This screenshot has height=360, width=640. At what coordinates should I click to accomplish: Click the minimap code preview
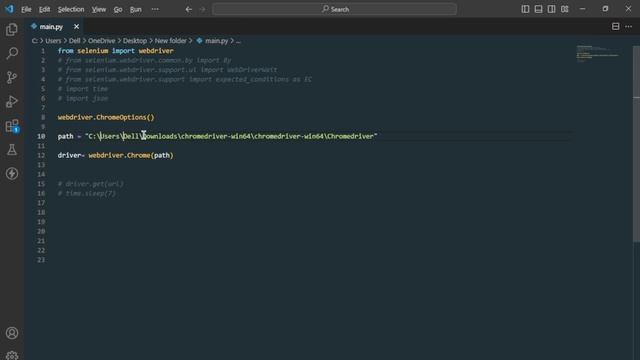point(597,54)
